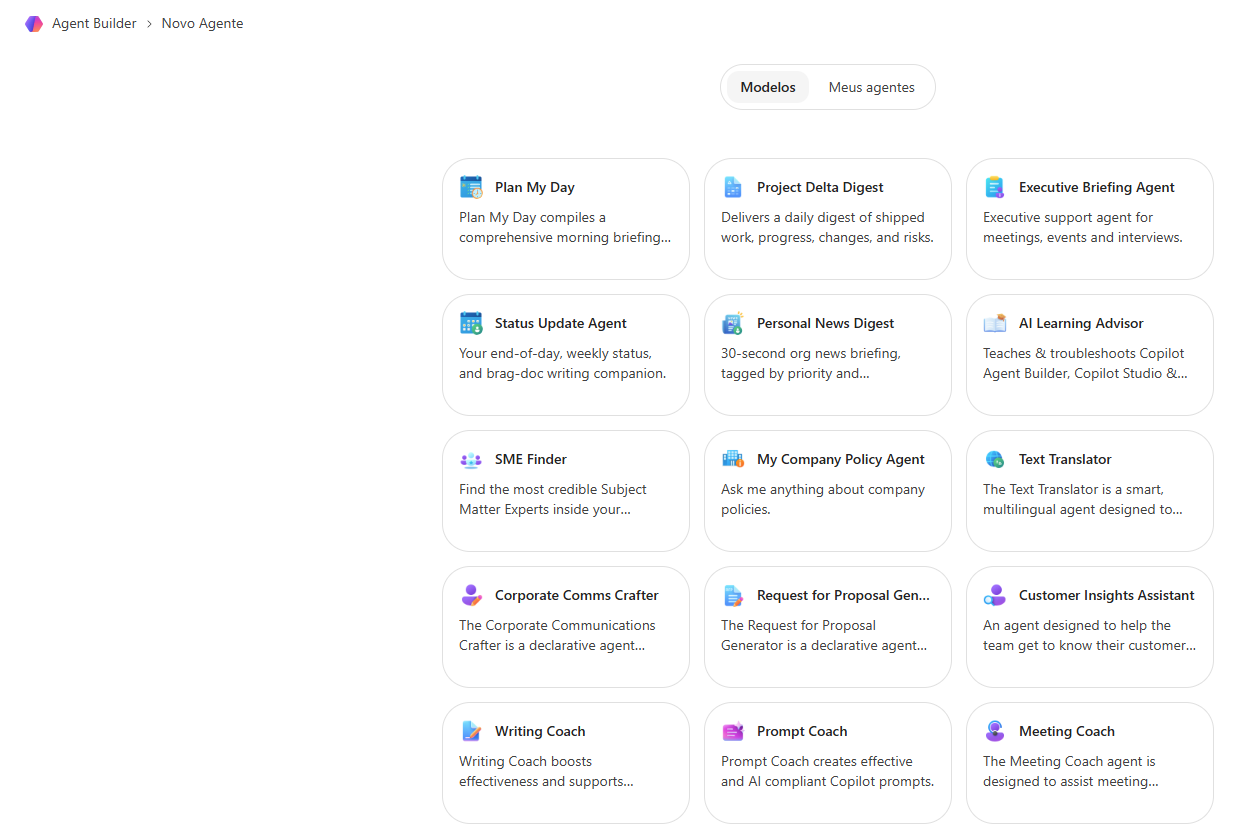The width and height of the screenshot is (1237, 832).
Task: Click the Copilot logo icon in the breadcrumb
Action: 34,23
